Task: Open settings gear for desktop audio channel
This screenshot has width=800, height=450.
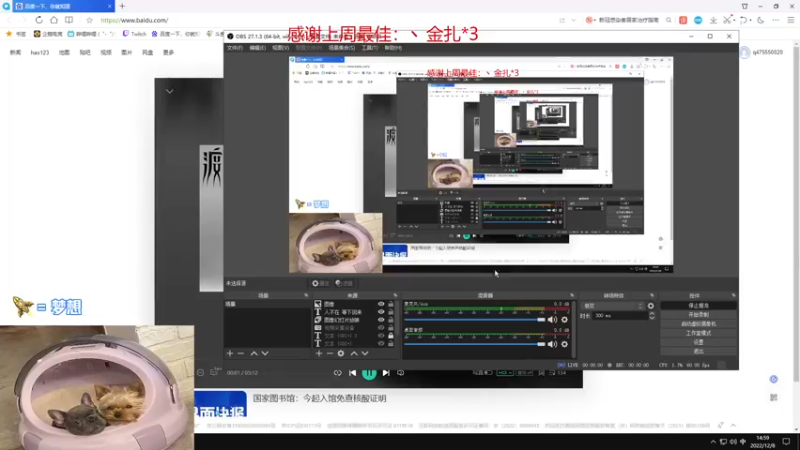Action: pos(564,344)
